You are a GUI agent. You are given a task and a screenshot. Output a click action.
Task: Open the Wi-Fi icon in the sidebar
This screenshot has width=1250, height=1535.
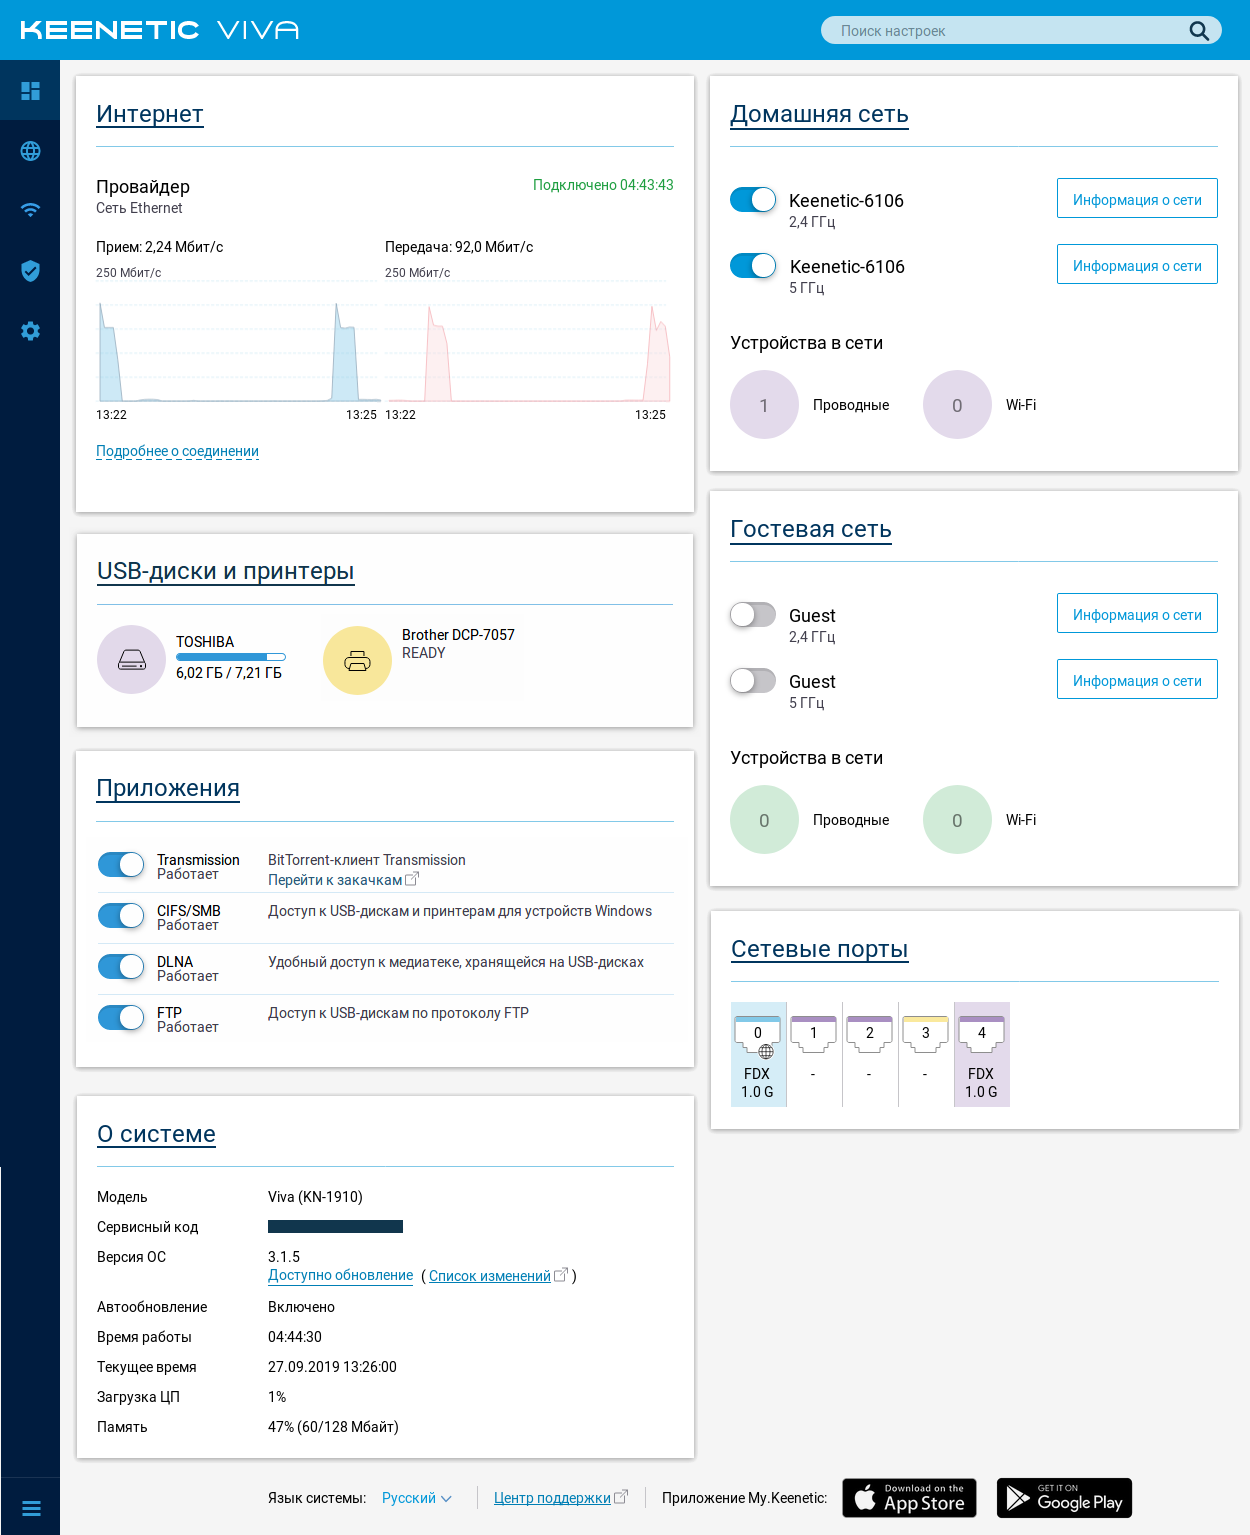pyautogui.click(x=30, y=210)
